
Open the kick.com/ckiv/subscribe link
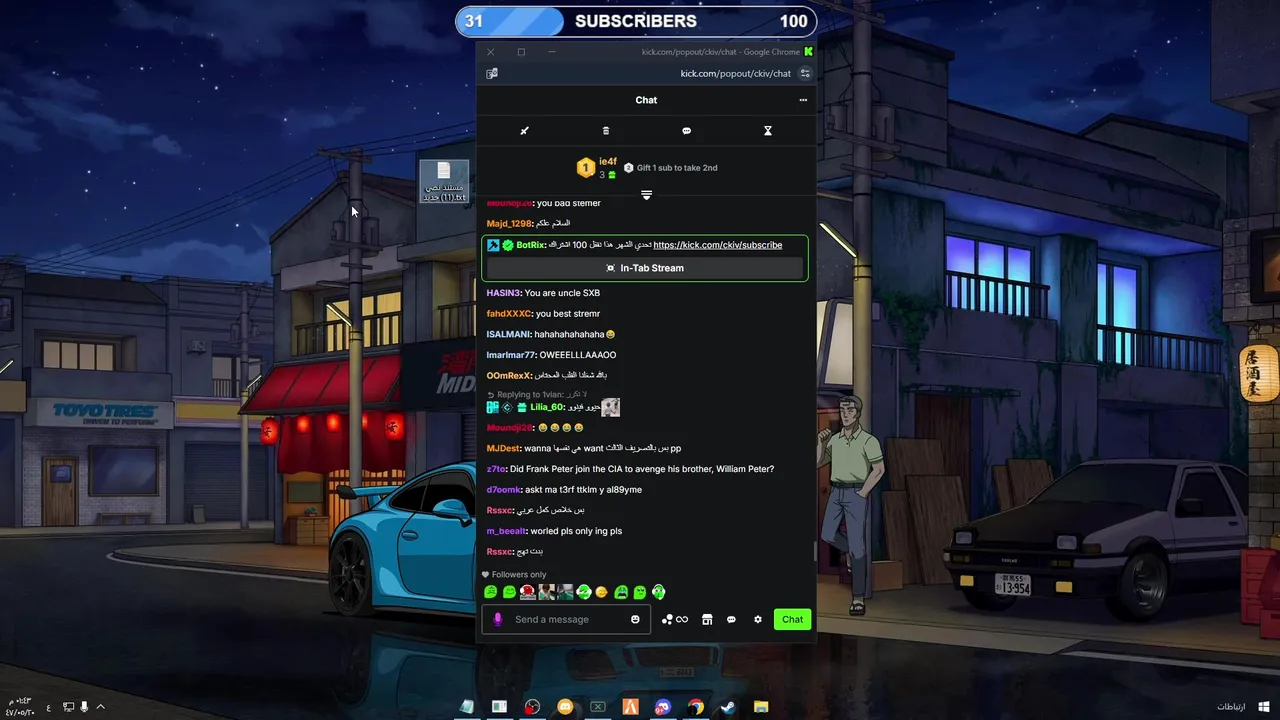coord(718,245)
